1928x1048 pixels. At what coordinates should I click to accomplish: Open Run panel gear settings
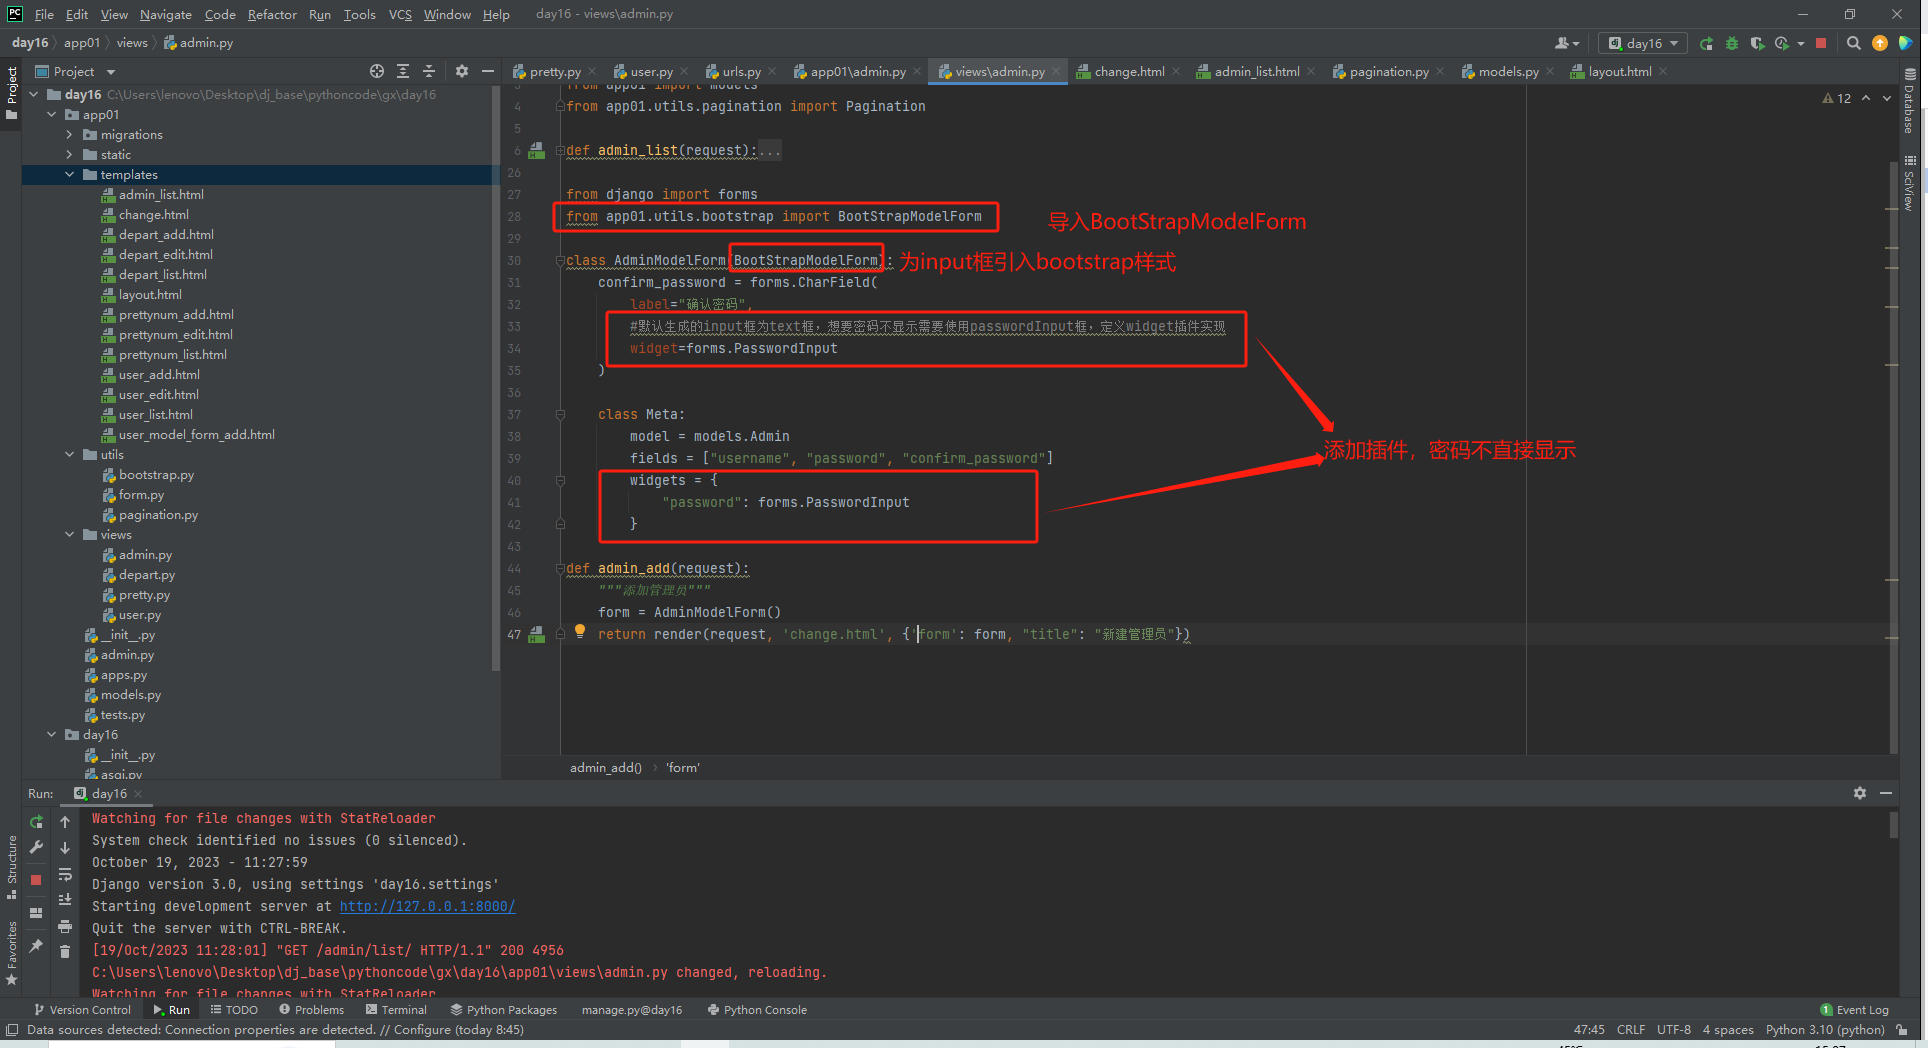click(1860, 793)
